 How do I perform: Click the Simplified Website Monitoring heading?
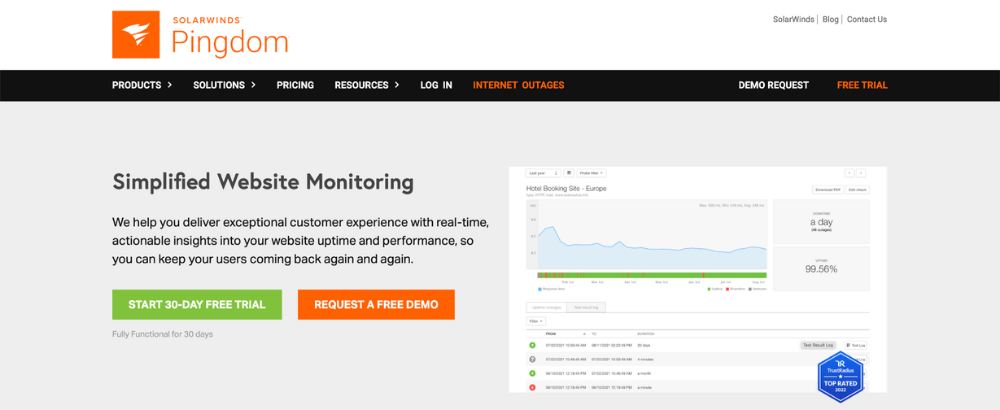[x=263, y=182]
